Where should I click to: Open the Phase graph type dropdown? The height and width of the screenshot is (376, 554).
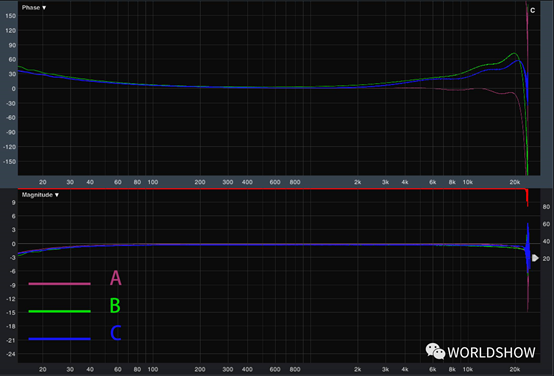[34, 7]
